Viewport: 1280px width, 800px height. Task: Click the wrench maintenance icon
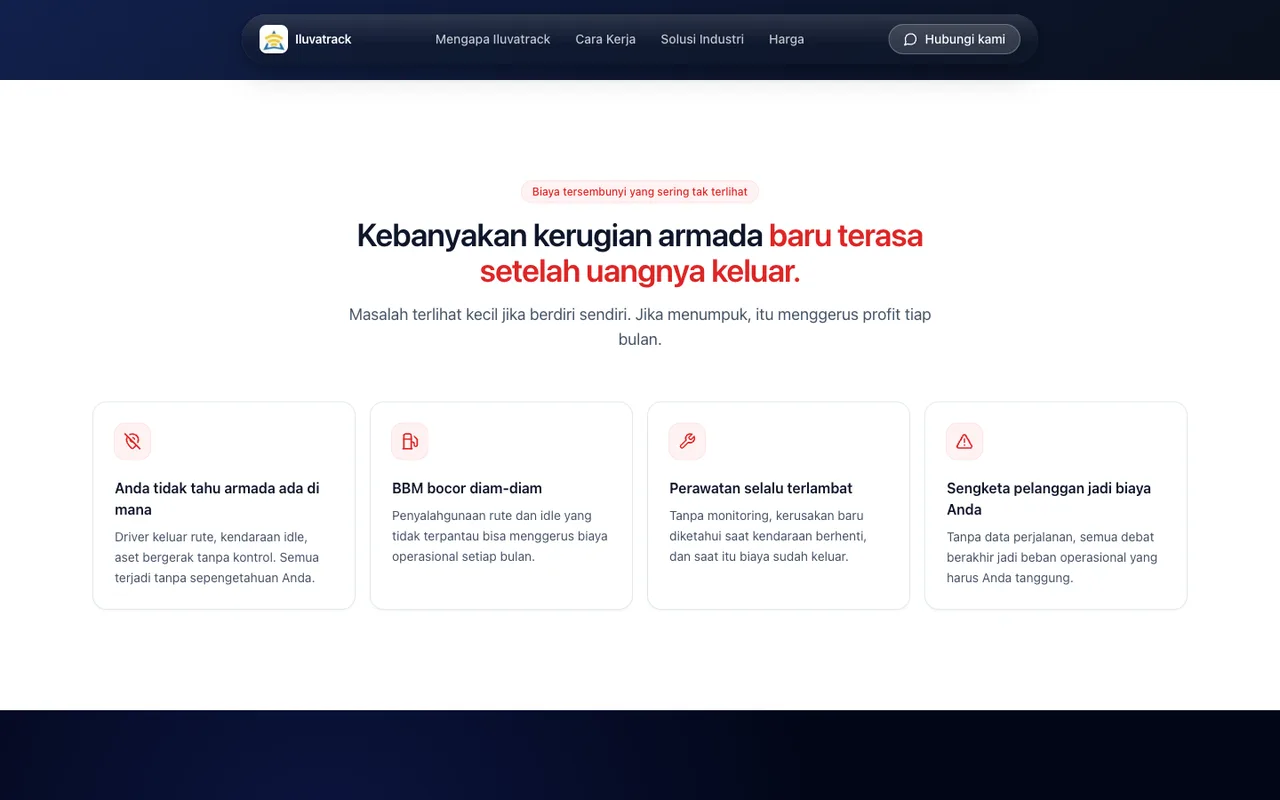[687, 441]
